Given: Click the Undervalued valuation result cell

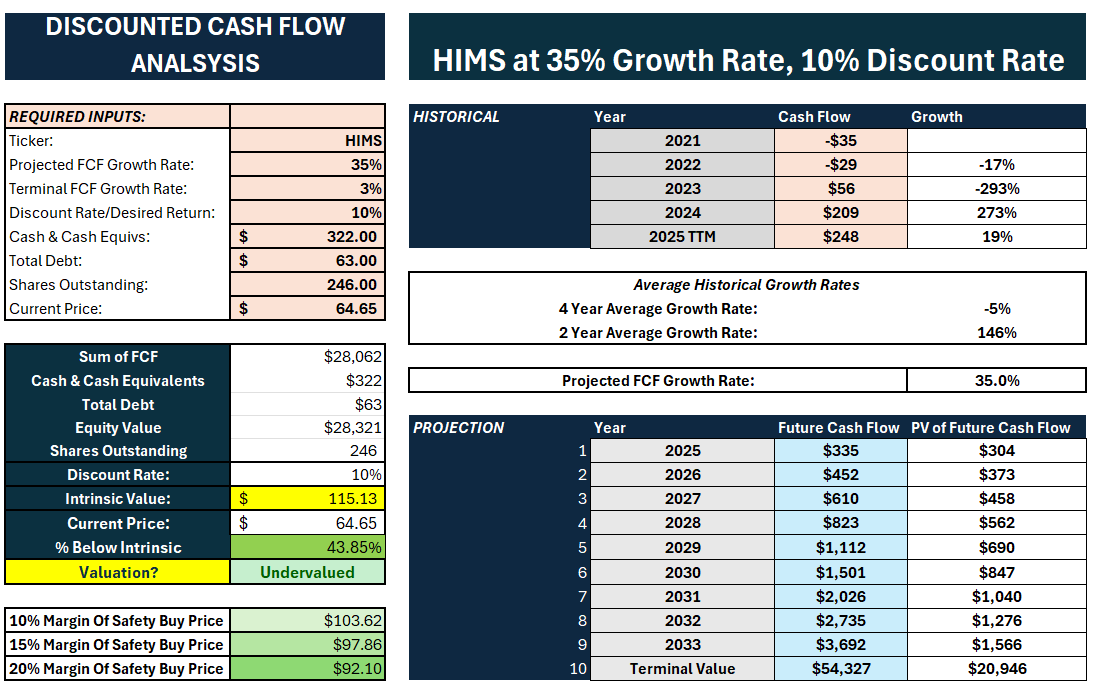Looking at the screenshot, I should (x=308, y=572).
